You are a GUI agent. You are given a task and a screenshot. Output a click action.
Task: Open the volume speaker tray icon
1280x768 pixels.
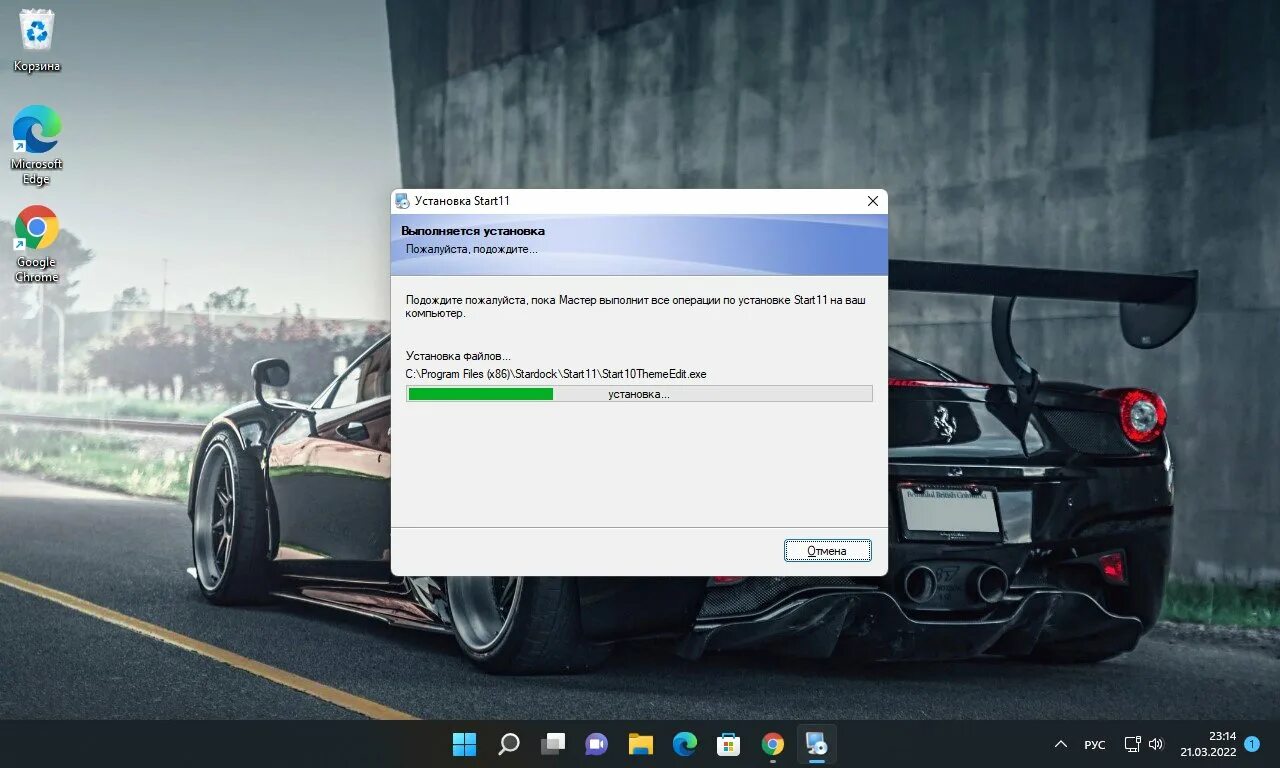click(1156, 745)
